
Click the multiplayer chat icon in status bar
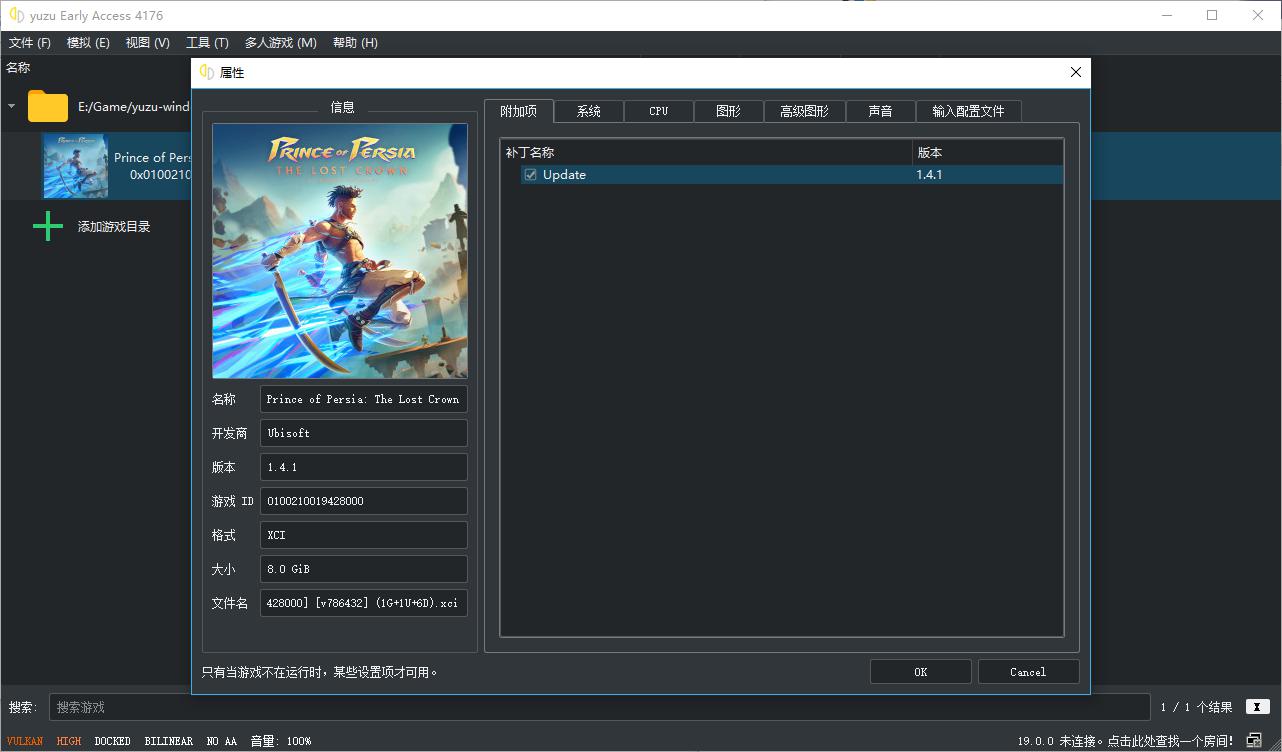[1253, 741]
